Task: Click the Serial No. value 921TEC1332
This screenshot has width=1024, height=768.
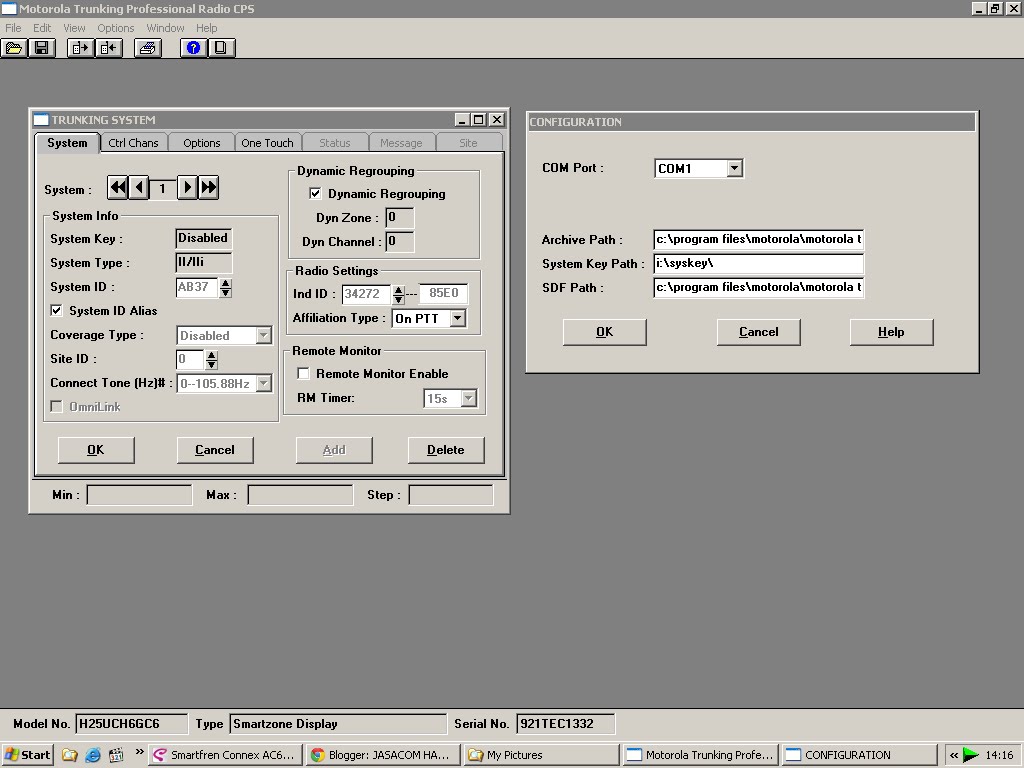Action: [x=565, y=724]
